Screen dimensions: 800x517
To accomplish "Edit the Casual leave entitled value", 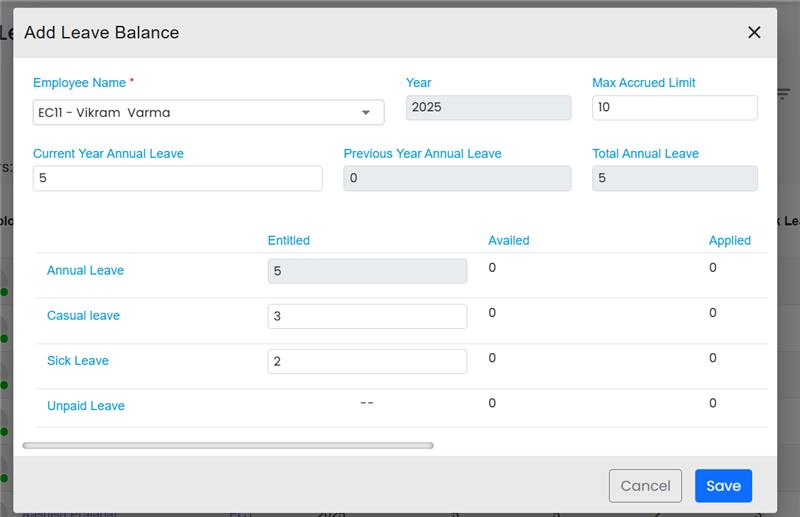I will click(367, 316).
